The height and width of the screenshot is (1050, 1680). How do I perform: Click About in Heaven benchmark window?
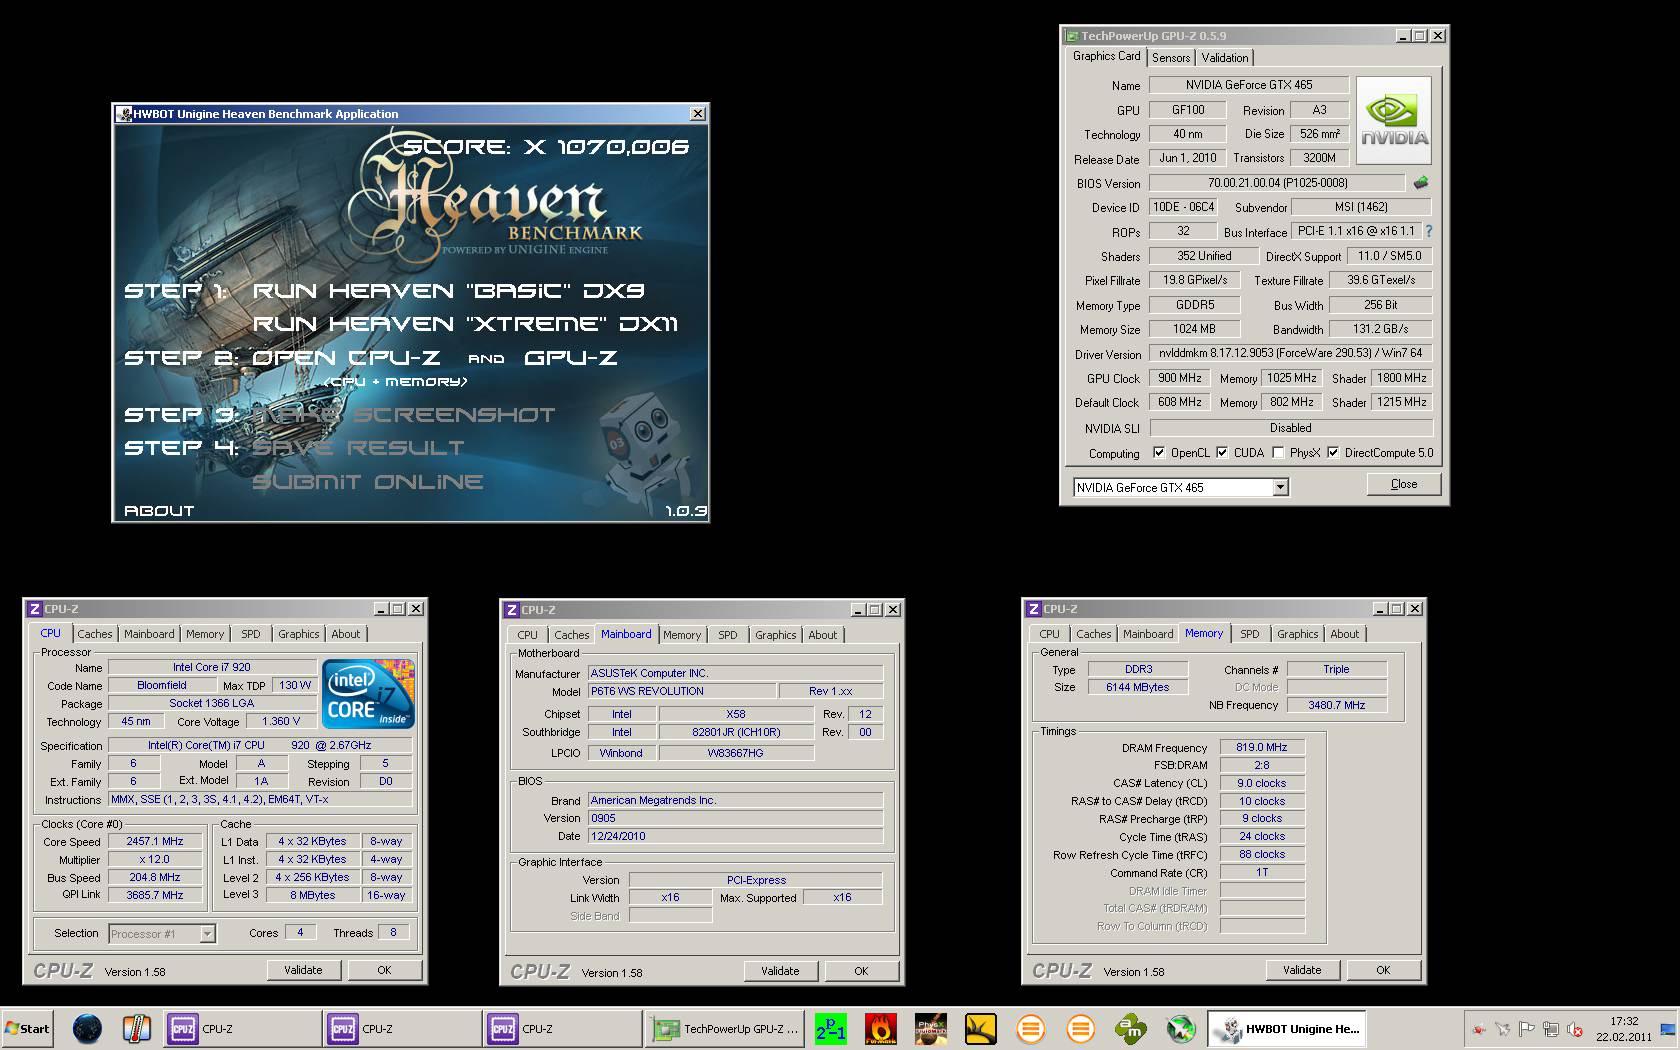159,511
